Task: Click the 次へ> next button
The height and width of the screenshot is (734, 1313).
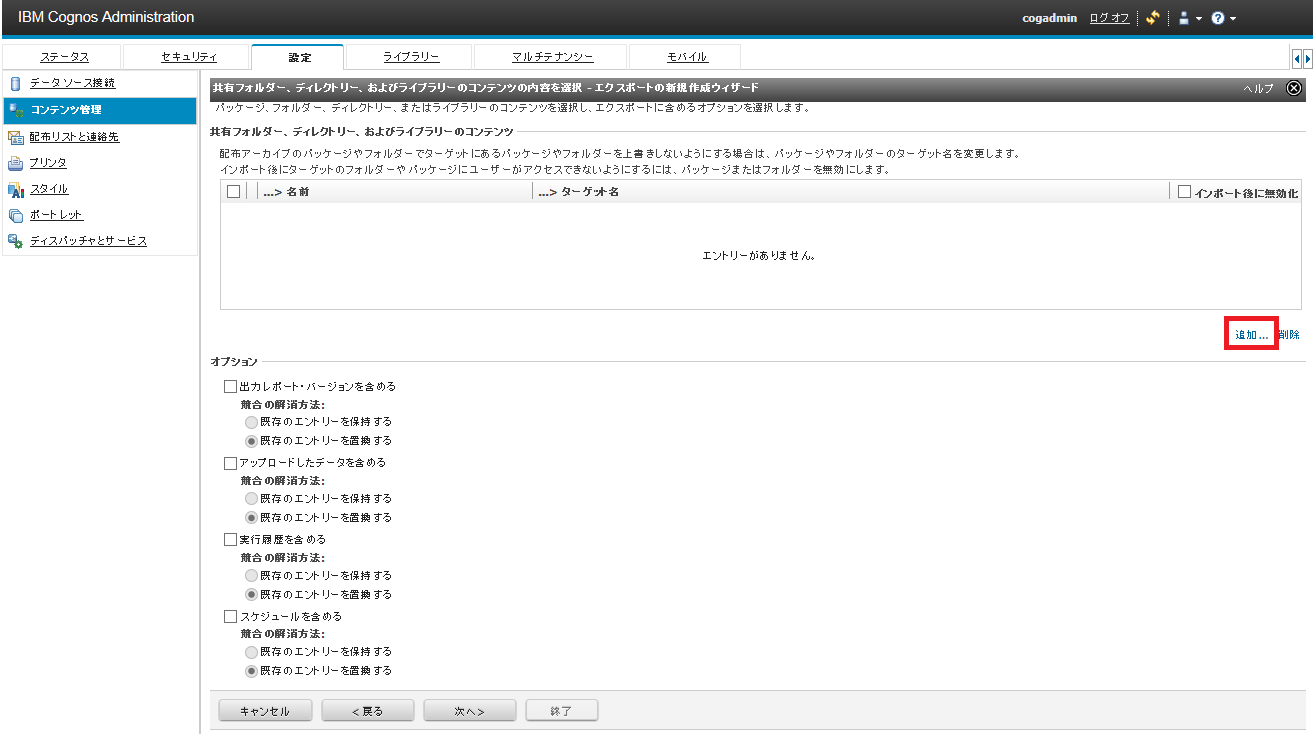Action: [470, 711]
